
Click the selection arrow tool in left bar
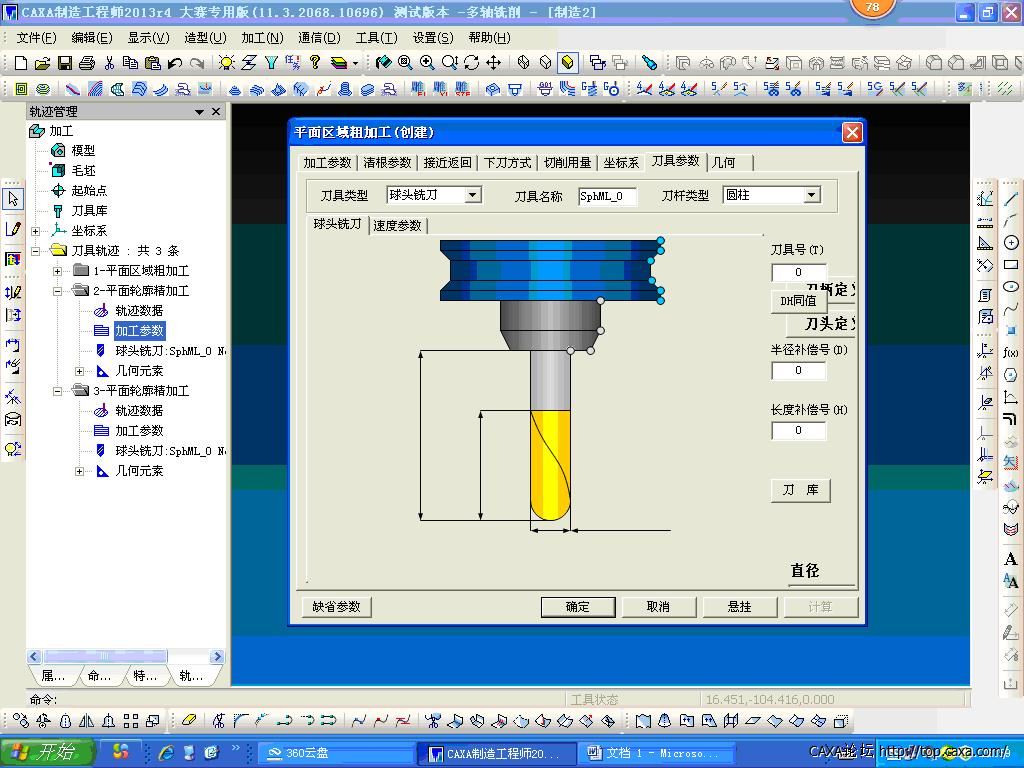[13, 199]
